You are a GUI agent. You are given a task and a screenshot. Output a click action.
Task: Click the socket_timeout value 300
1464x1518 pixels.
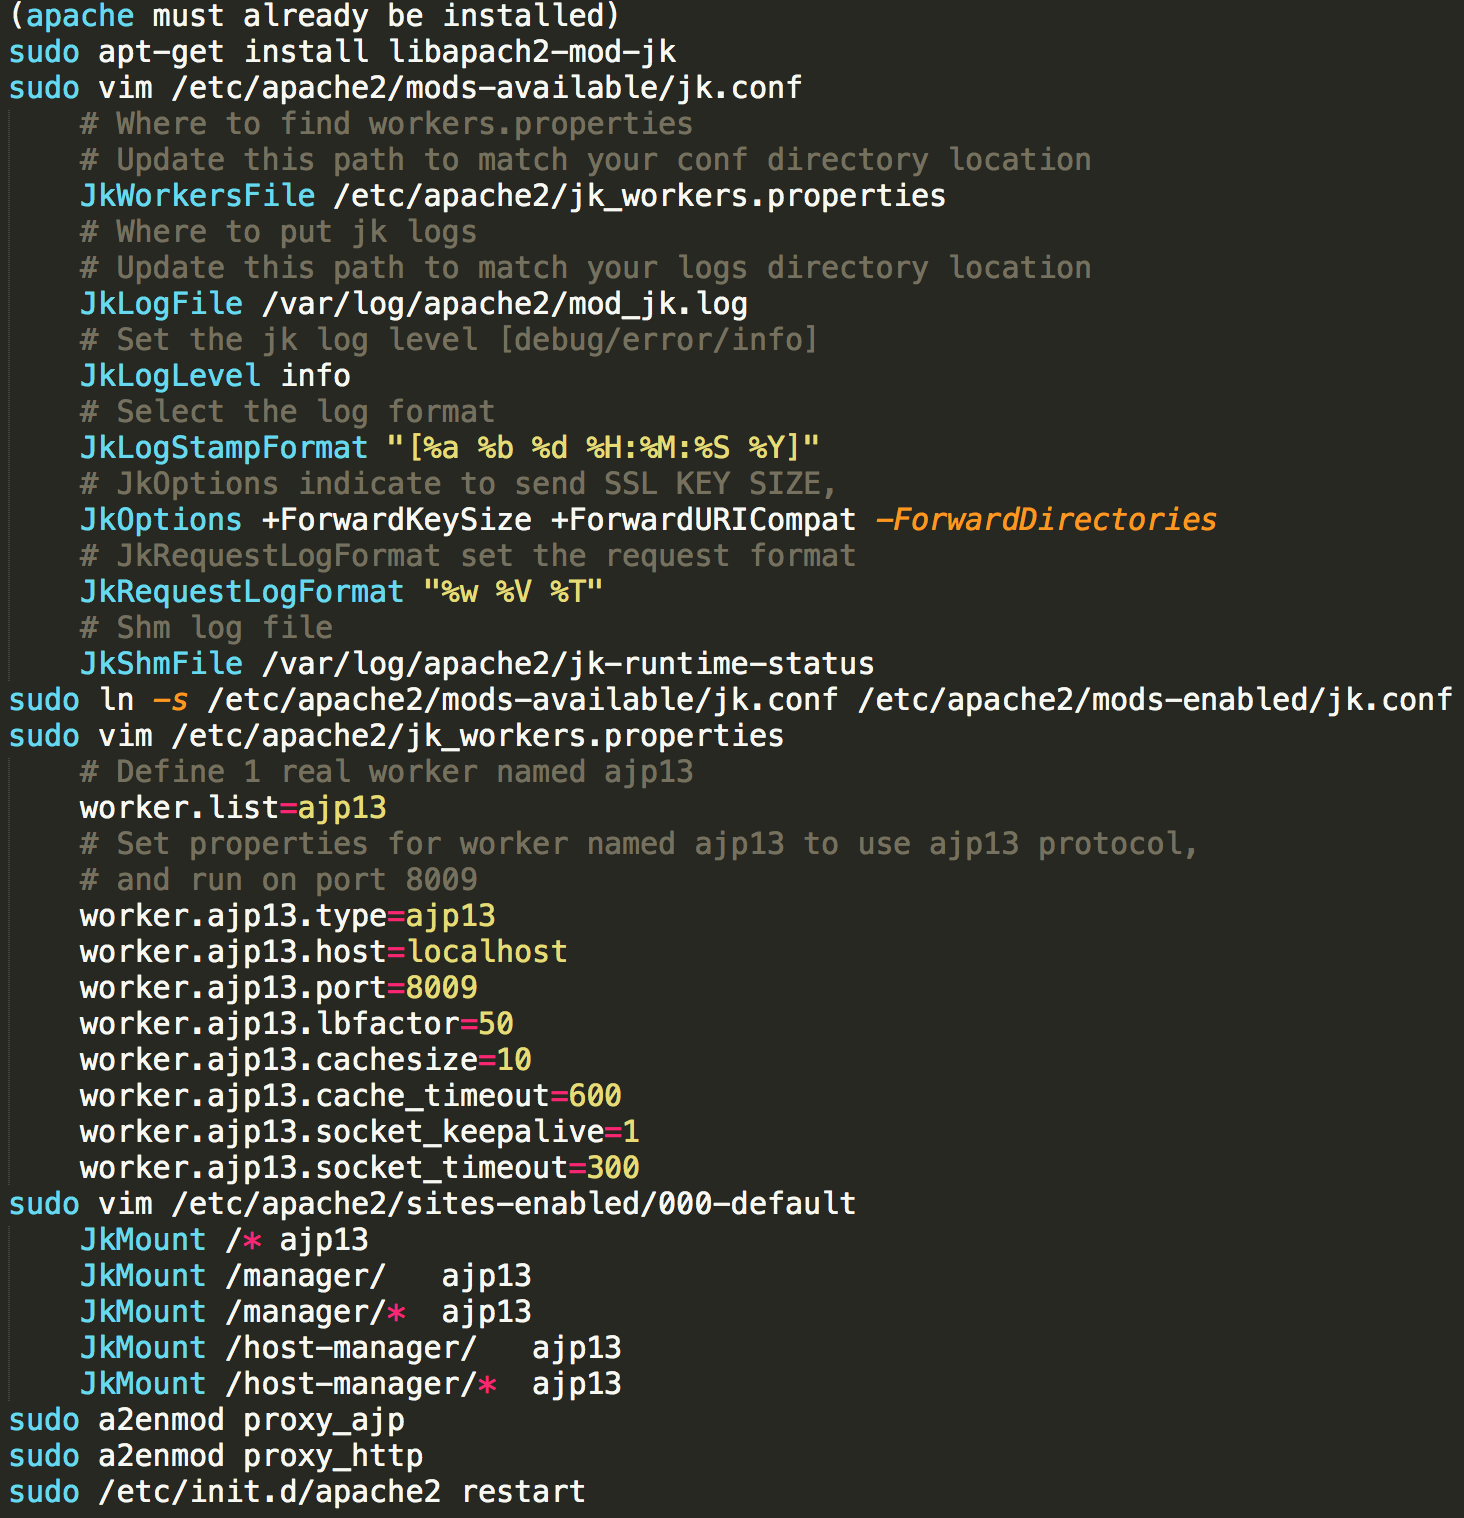click(x=612, y=1168)
